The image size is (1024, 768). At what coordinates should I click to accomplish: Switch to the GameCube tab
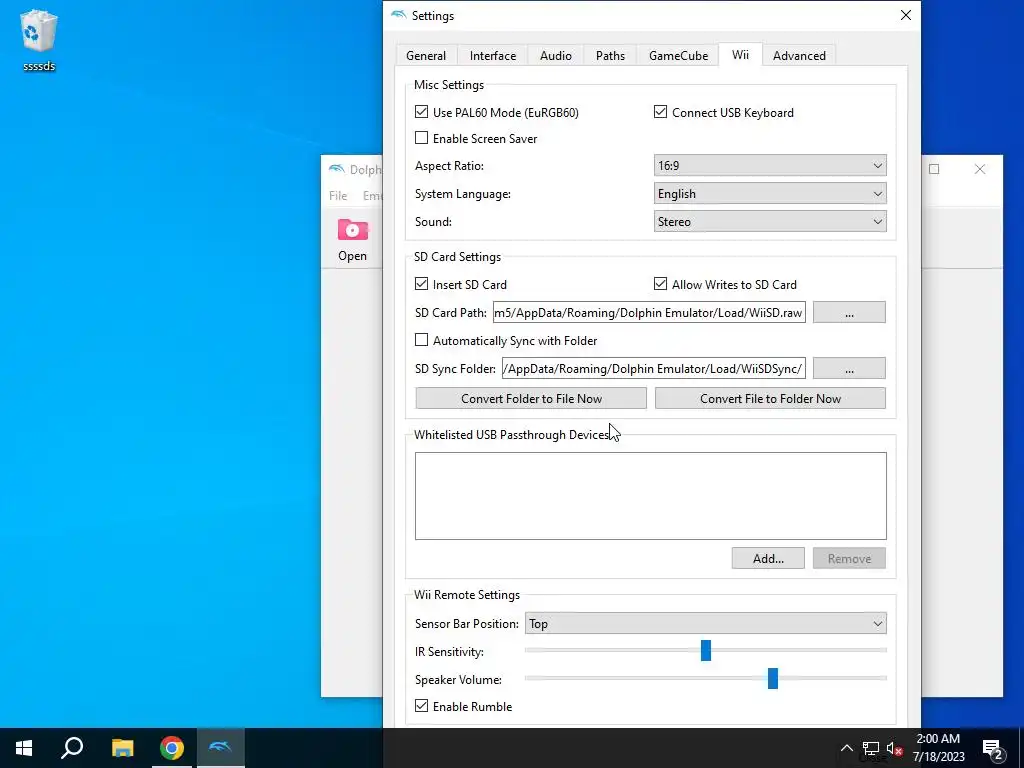[678, 56]
